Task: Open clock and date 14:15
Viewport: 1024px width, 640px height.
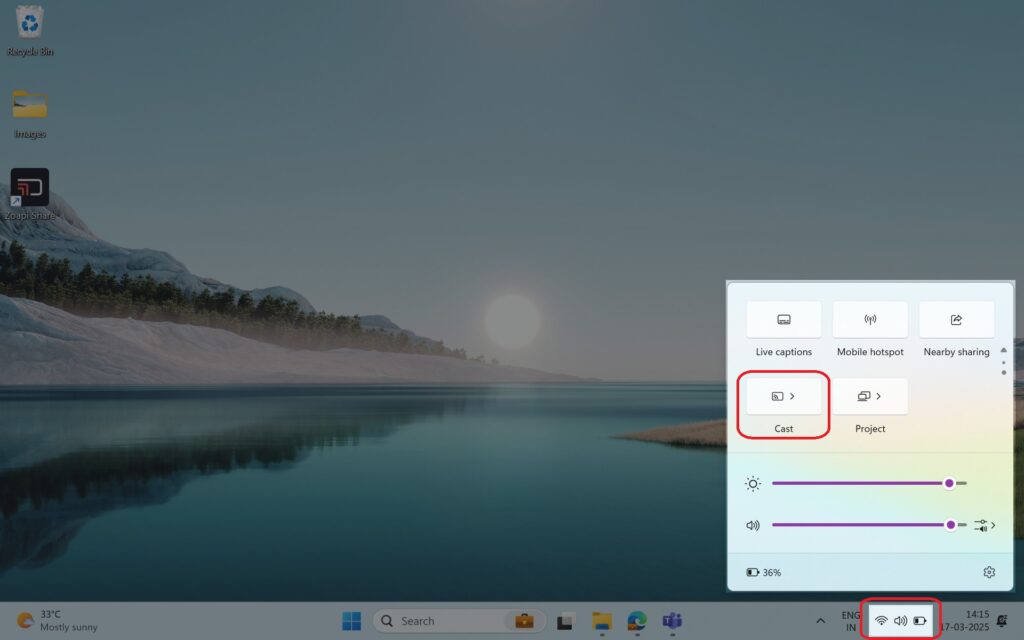Action: click(x=967, y=621)
